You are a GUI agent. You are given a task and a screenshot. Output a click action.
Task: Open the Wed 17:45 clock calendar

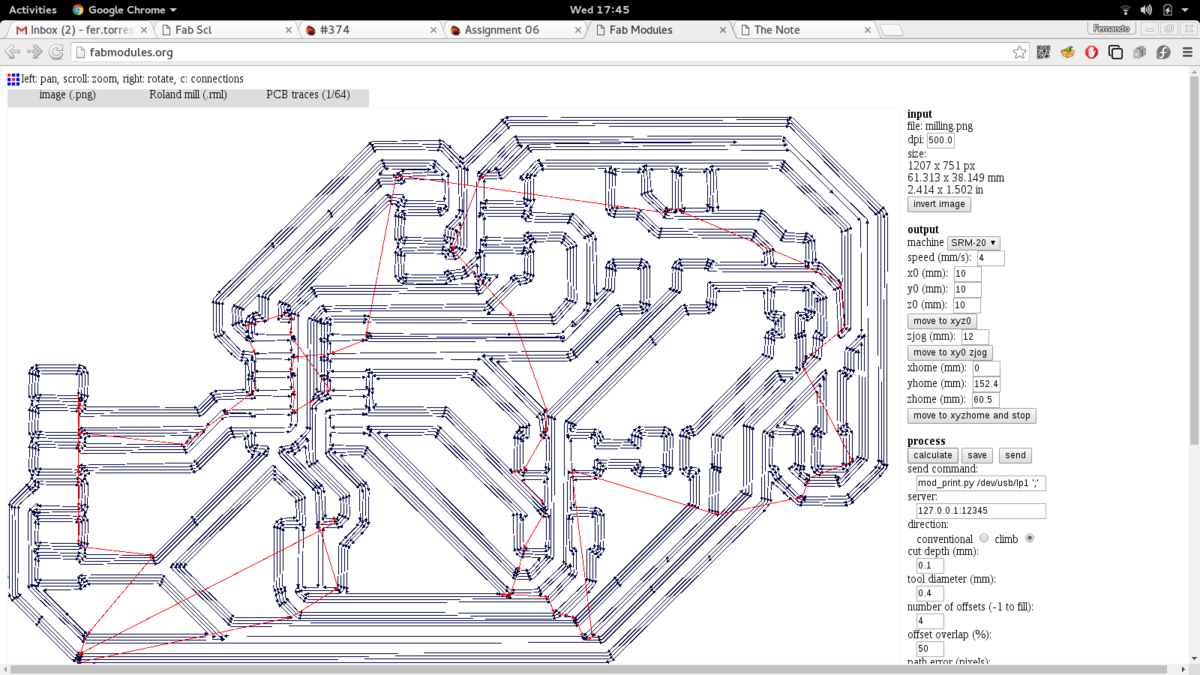tap(599, 9)
